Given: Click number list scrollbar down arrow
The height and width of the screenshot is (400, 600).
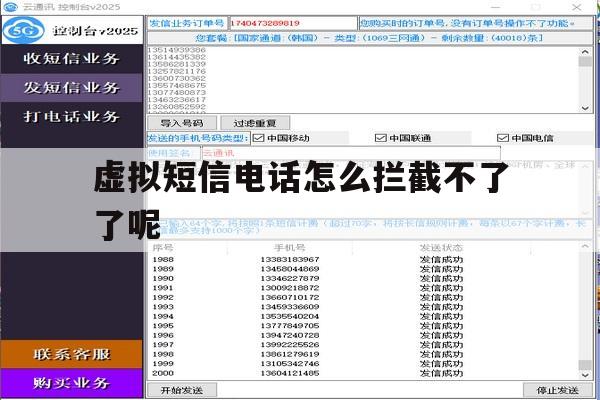Looking at the screenshot, I should point(585,108).
